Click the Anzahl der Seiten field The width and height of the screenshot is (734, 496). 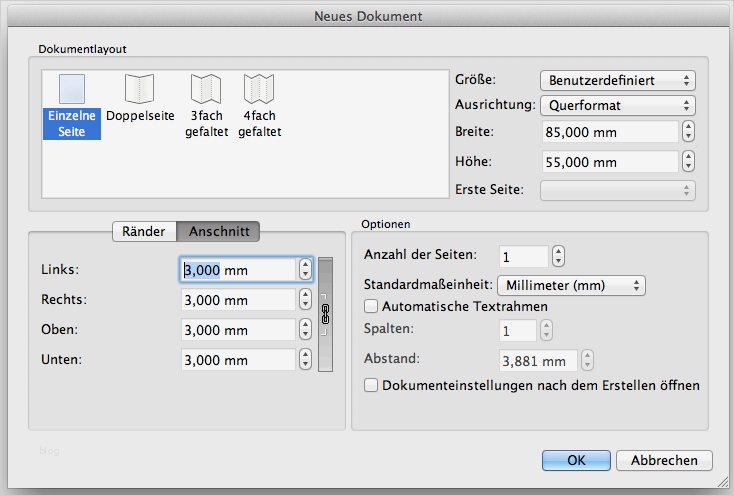[523, 256]
